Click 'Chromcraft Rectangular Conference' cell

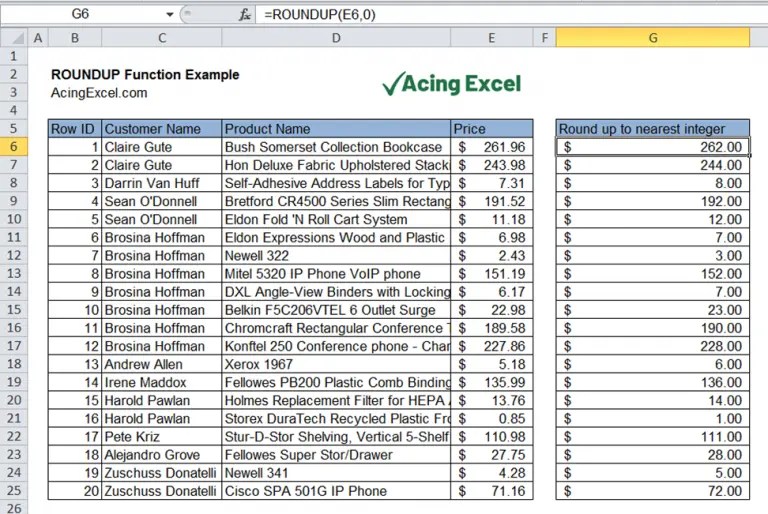coord(336,328)
